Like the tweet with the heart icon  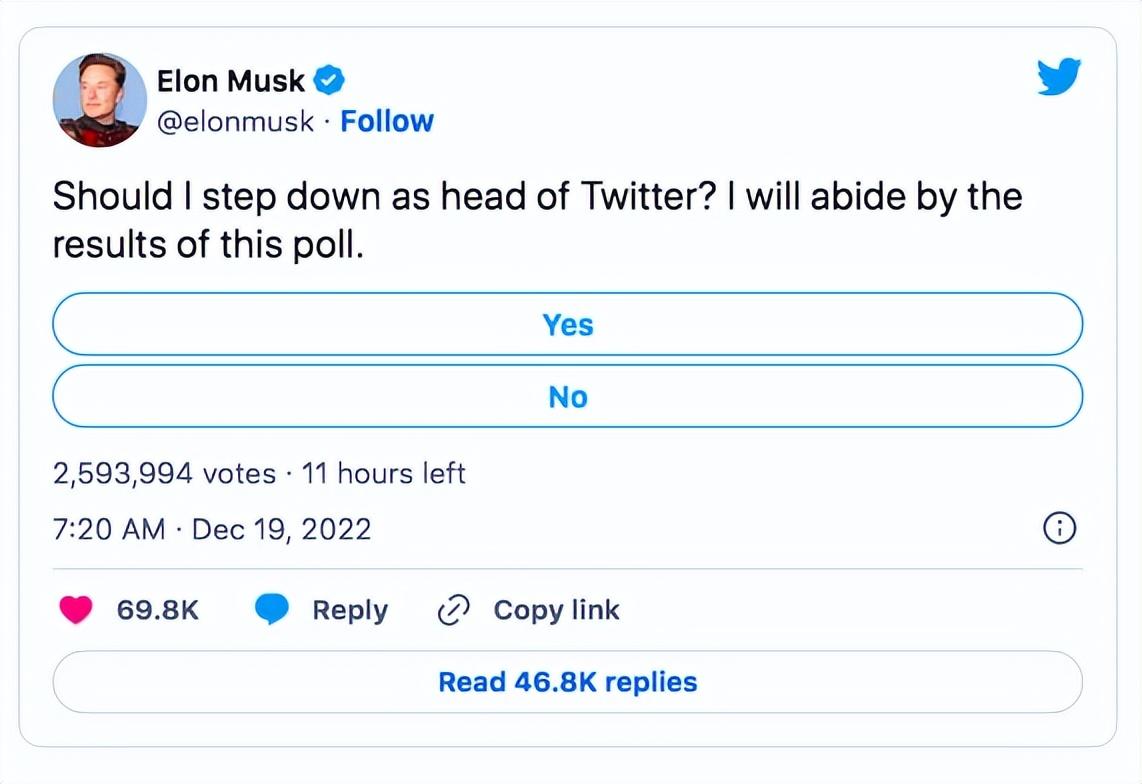tap(76, 610)
